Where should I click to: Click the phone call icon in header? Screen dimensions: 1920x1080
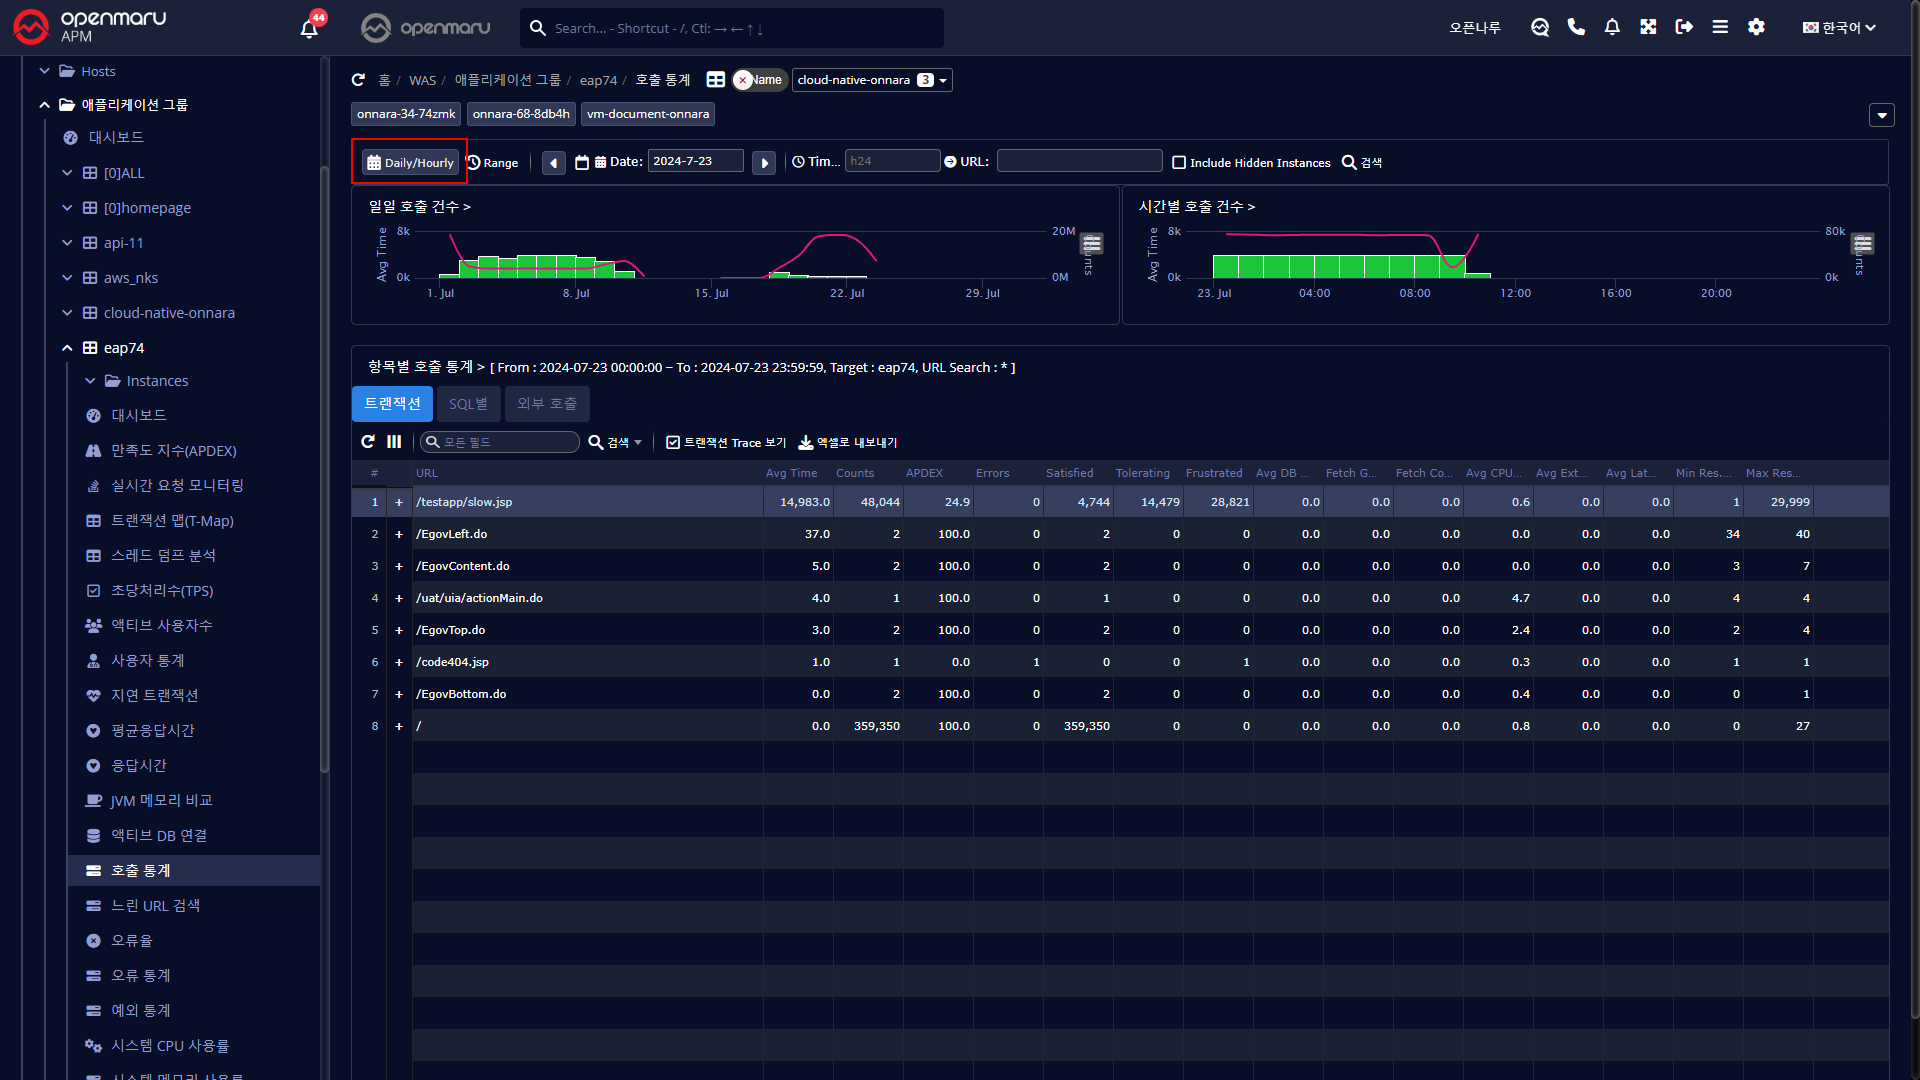click(1576, 27)
